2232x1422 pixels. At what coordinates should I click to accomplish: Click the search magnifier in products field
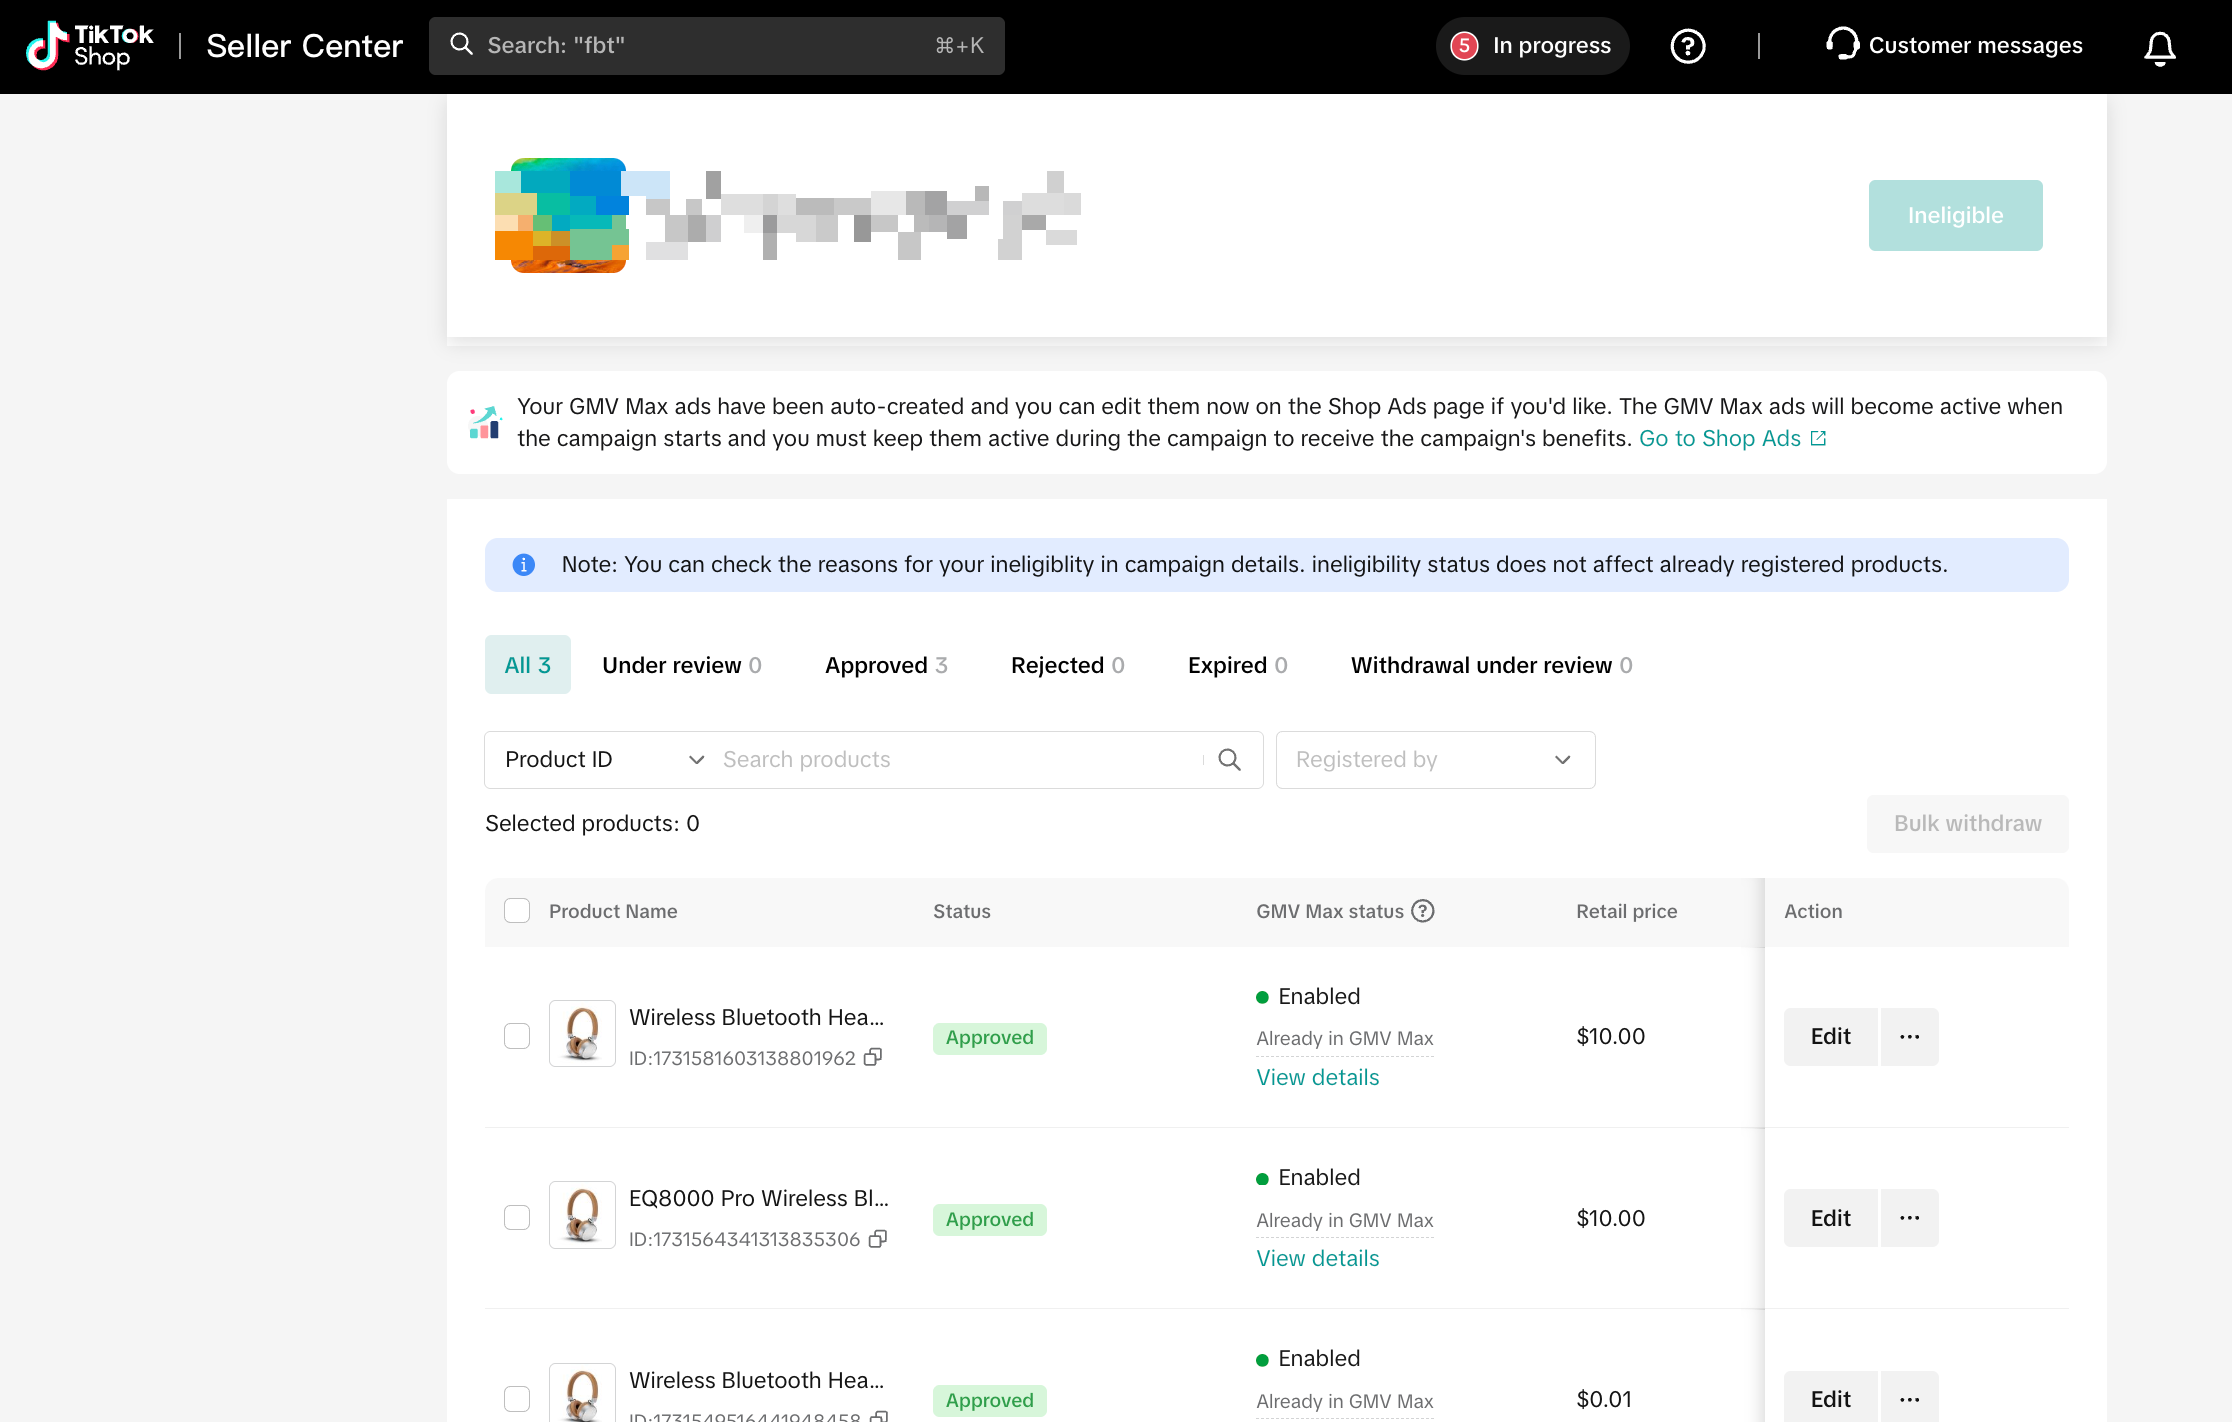(x=1229, y=760)
